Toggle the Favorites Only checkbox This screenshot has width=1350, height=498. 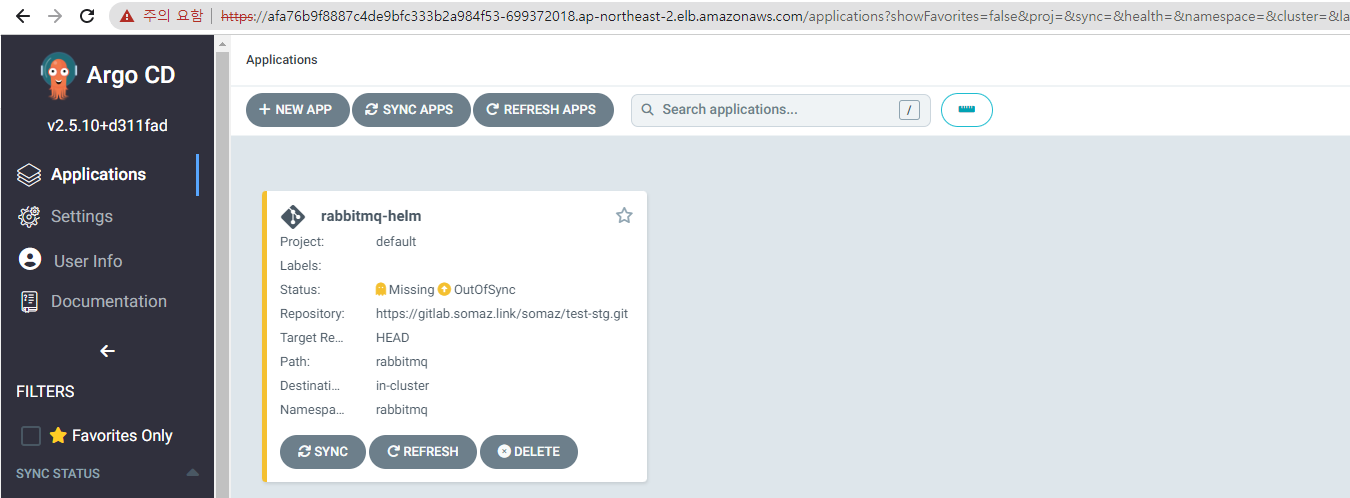pos(31,436)
